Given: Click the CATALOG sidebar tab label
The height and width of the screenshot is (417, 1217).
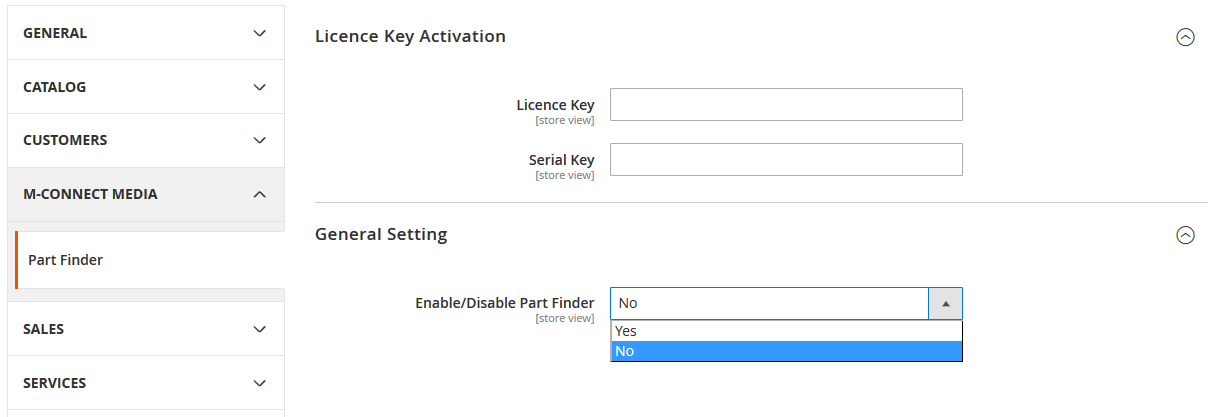Looking at the screenshot, I should tap(55, 87).
